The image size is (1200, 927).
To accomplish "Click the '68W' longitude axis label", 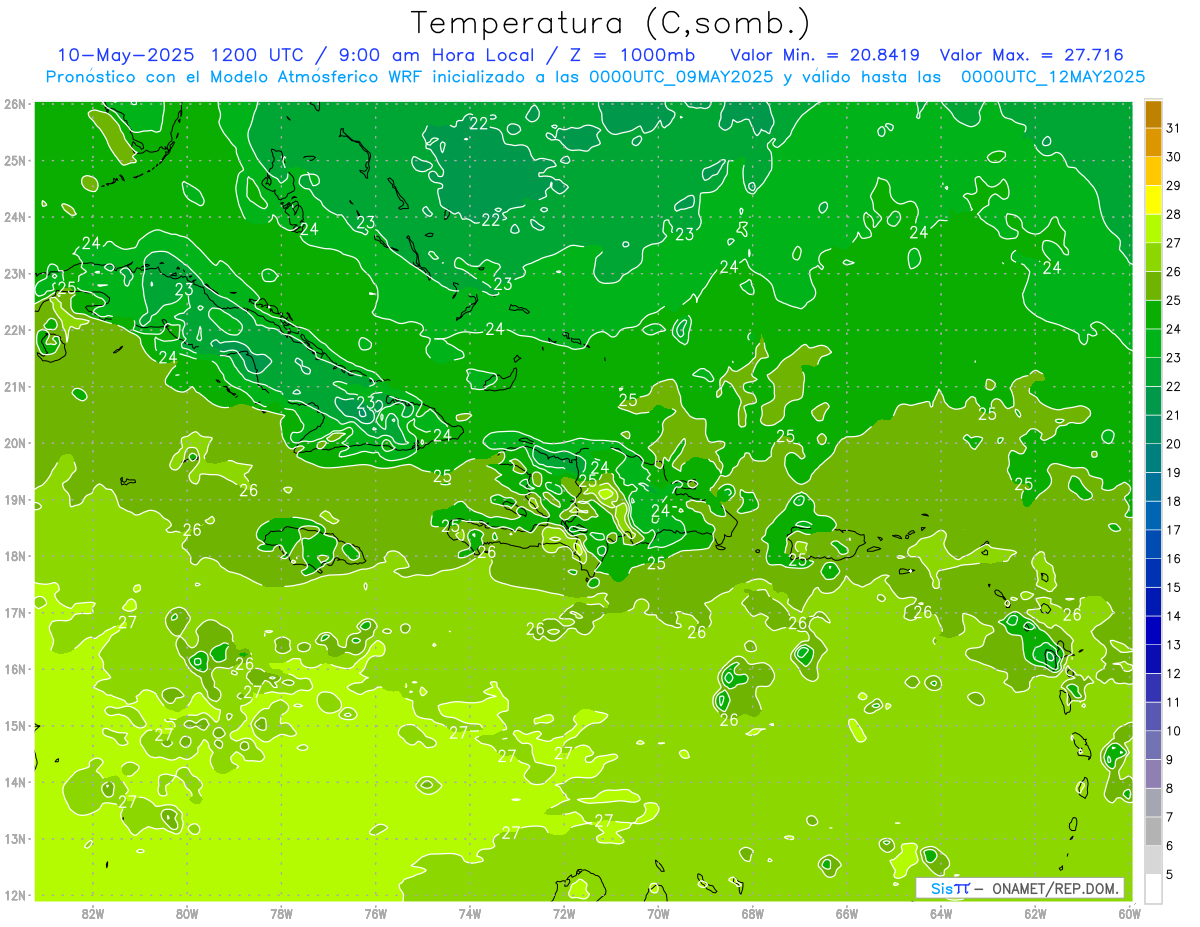I will 752,913.
